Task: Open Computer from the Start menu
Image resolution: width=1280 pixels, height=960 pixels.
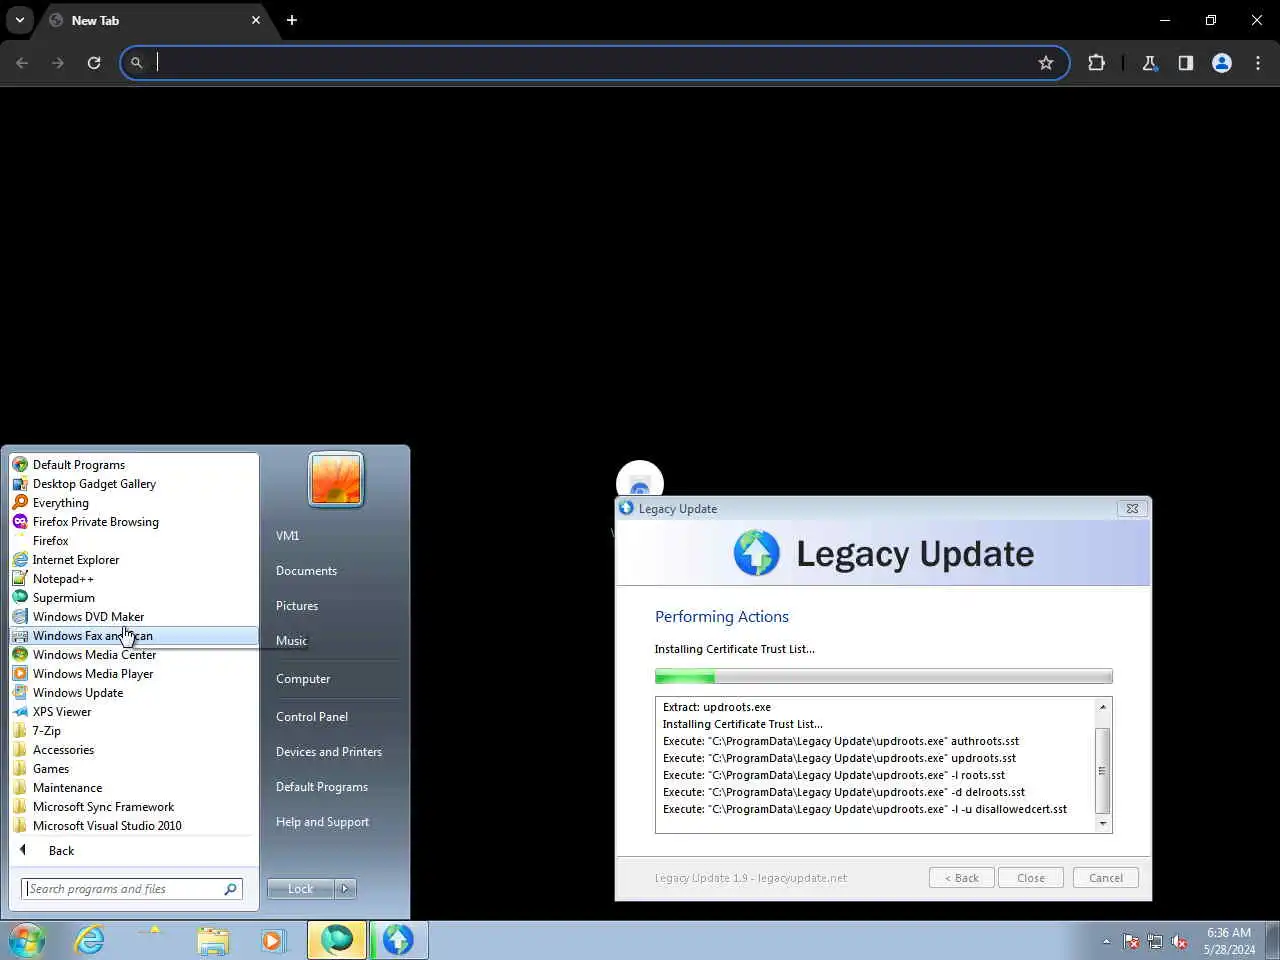Action: (x=334, y=679)
